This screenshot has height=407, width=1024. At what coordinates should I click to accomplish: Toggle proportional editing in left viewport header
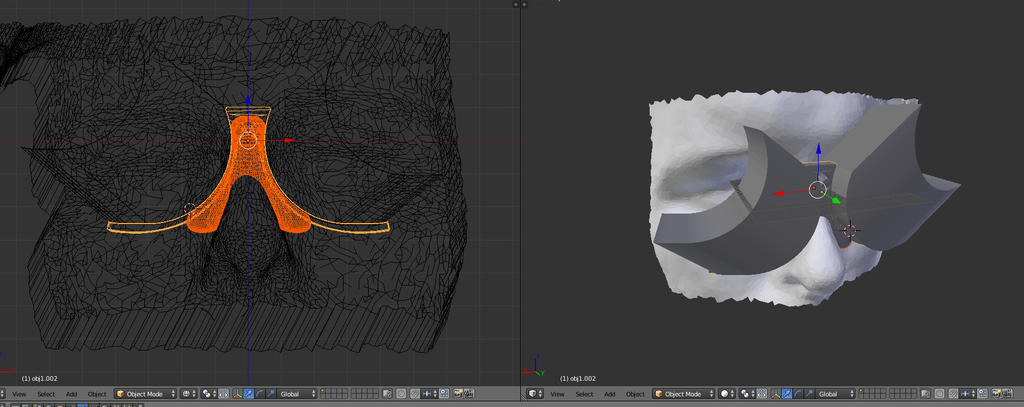401,394
